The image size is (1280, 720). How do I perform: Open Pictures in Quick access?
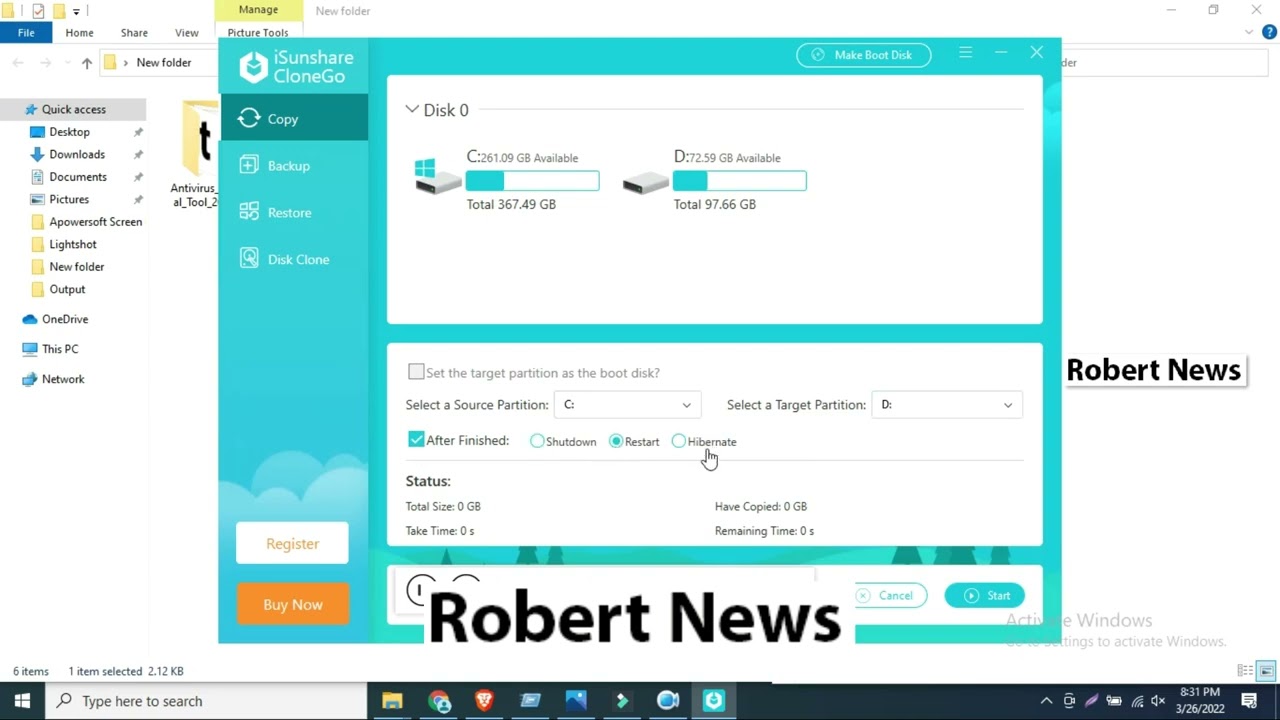pos(69,199)
